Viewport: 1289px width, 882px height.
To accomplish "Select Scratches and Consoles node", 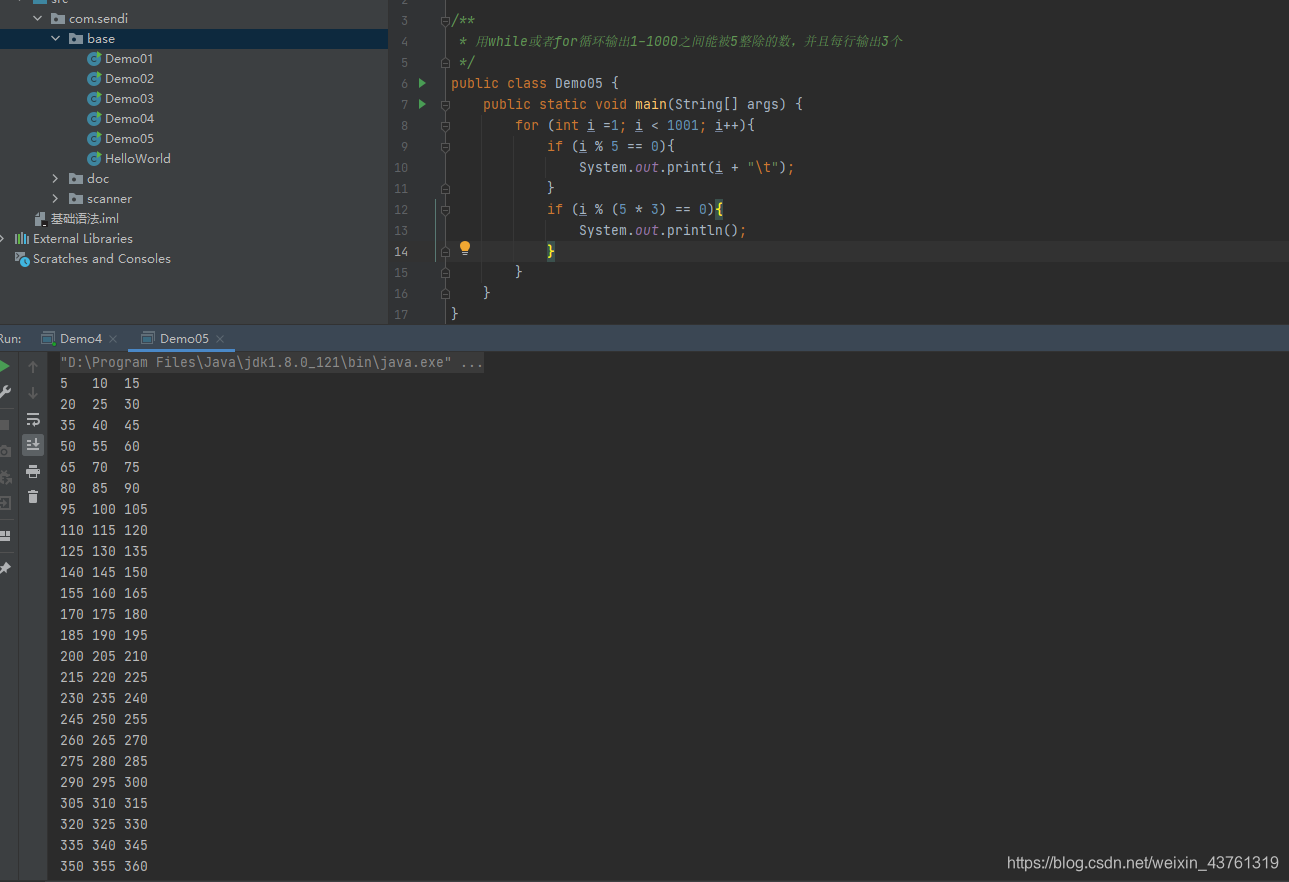I will [102, 259].
